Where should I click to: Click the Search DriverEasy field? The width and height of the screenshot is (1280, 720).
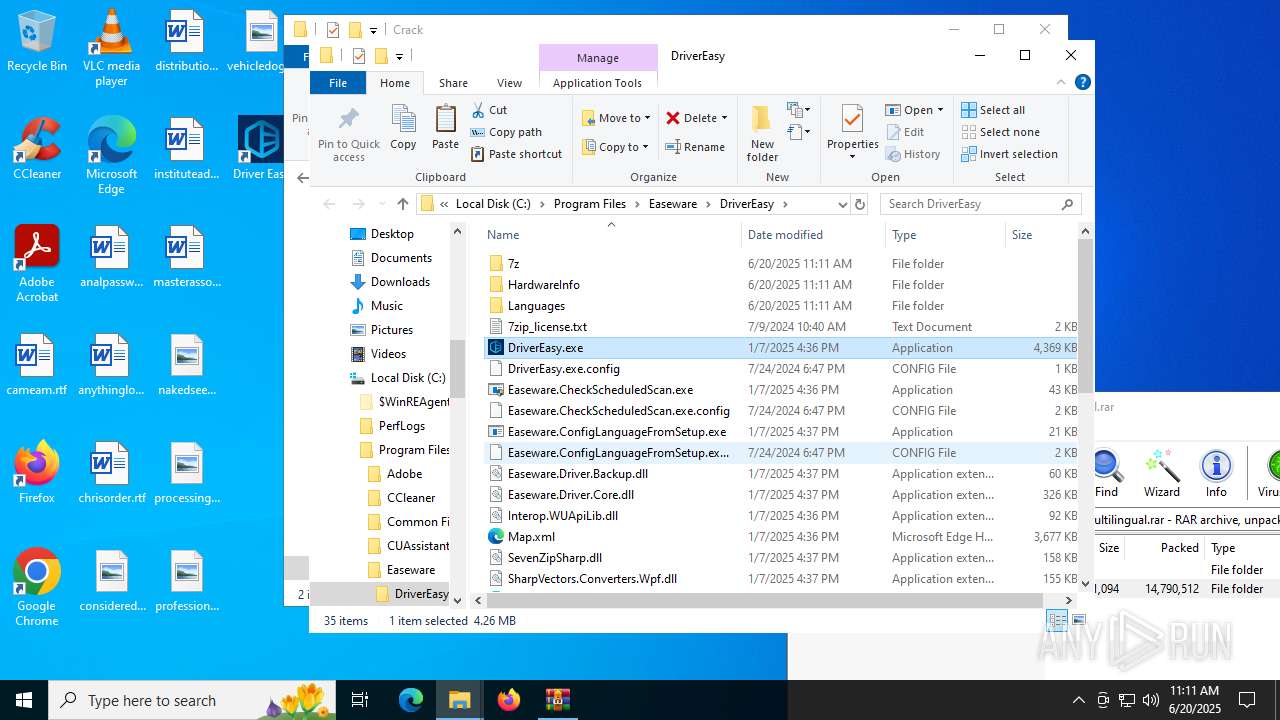[980, 204]
